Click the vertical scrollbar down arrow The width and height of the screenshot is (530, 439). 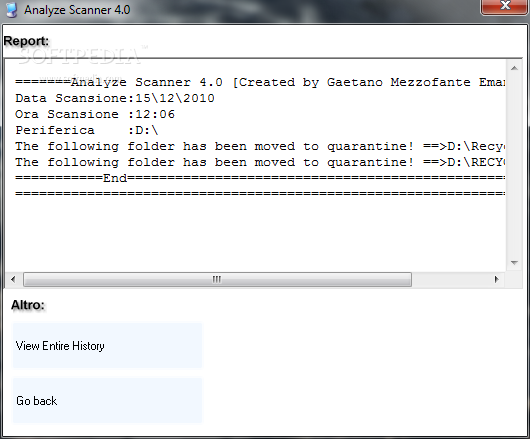pos(514,263)
